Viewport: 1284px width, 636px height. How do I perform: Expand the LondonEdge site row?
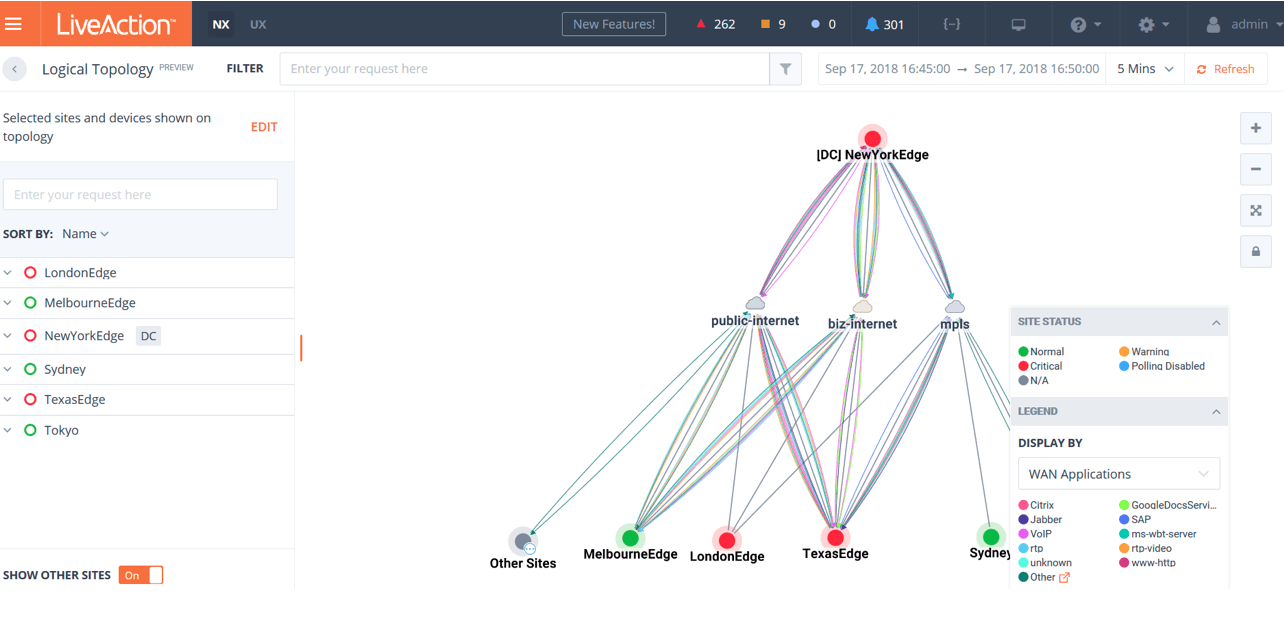pos(8,273)
